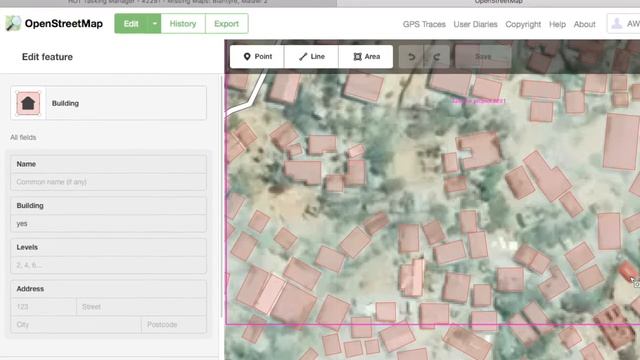640x360 pixels.
Task: Click the Name input field
Action: [x=109, y=182]
